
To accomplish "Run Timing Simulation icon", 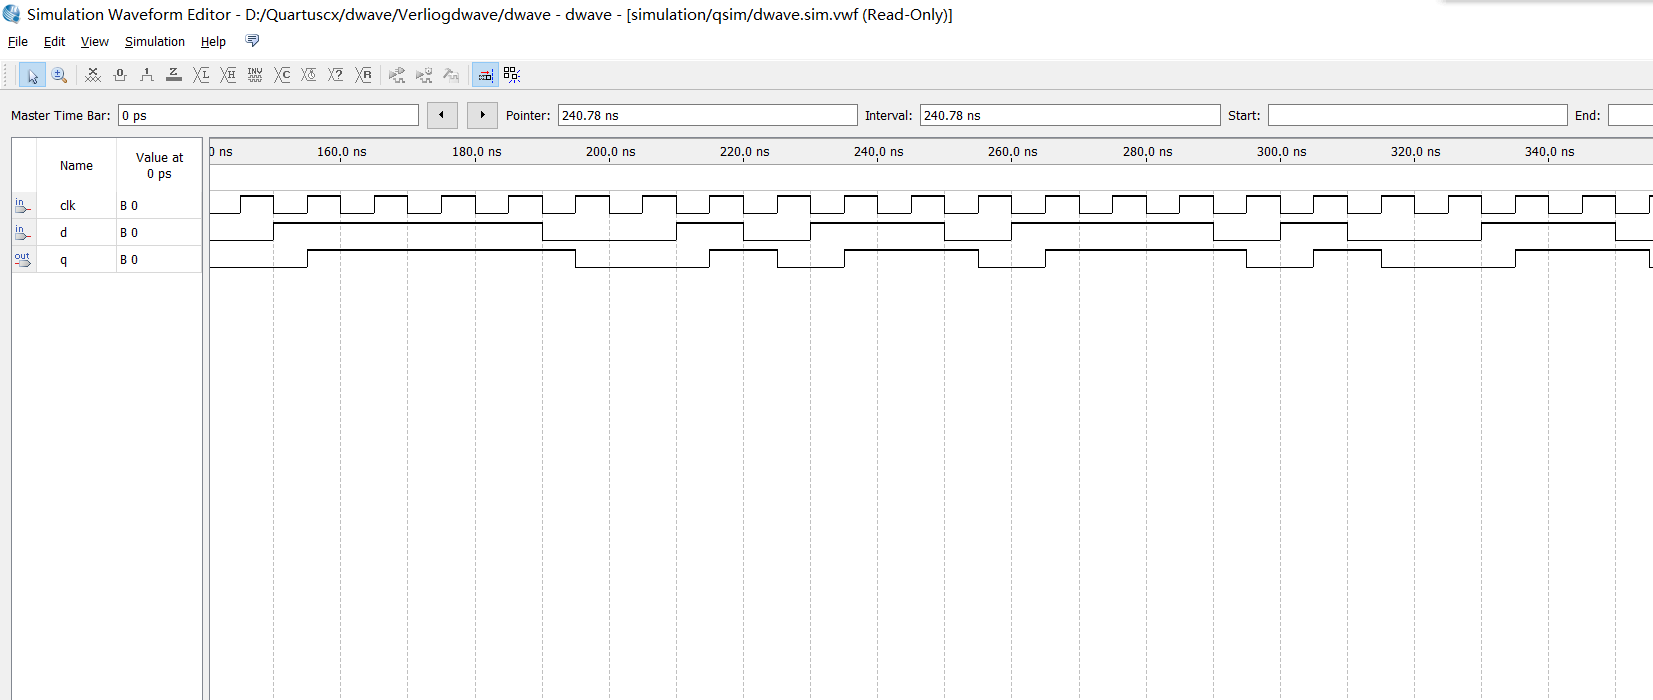I will (x=424, y=75).
